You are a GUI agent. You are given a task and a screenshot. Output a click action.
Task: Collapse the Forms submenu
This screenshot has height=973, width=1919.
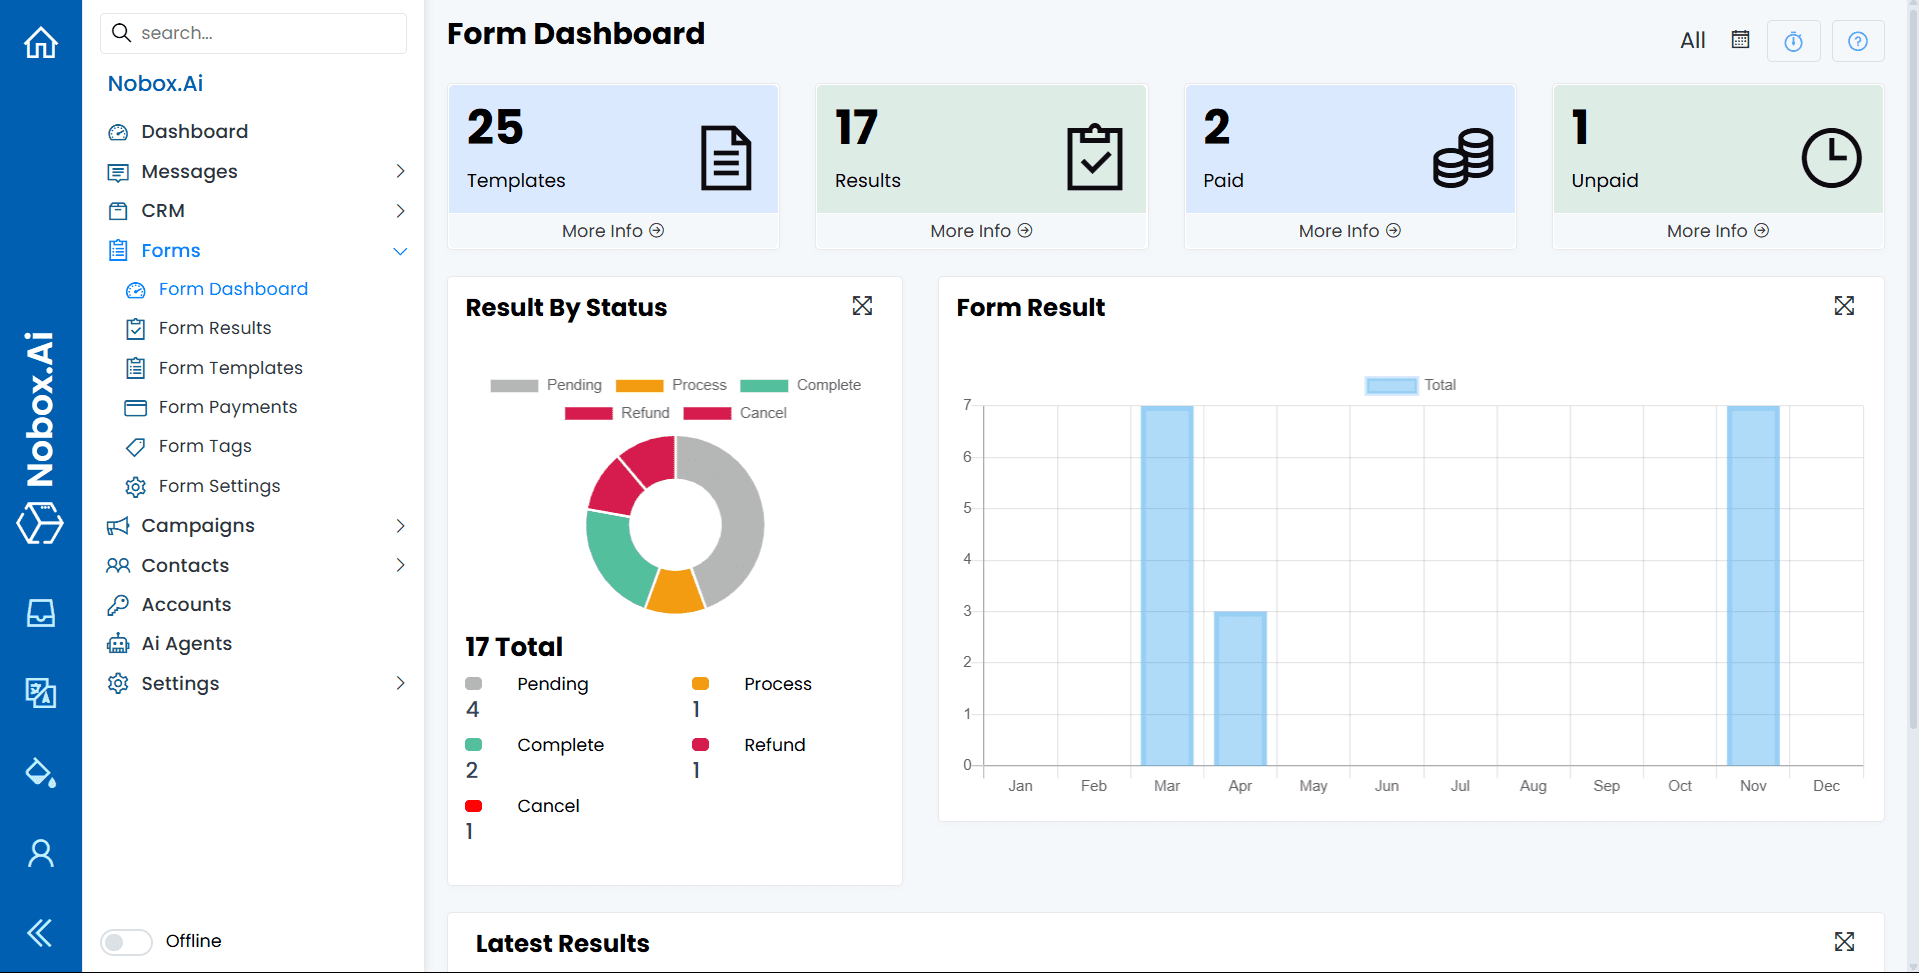coord(400,251)
